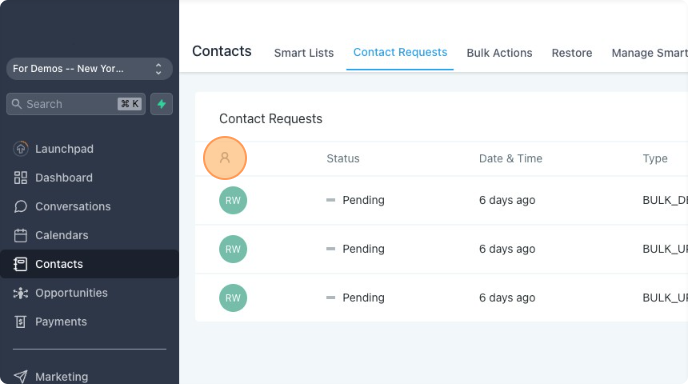Open the last Pending request row

[x=441, y=298]
